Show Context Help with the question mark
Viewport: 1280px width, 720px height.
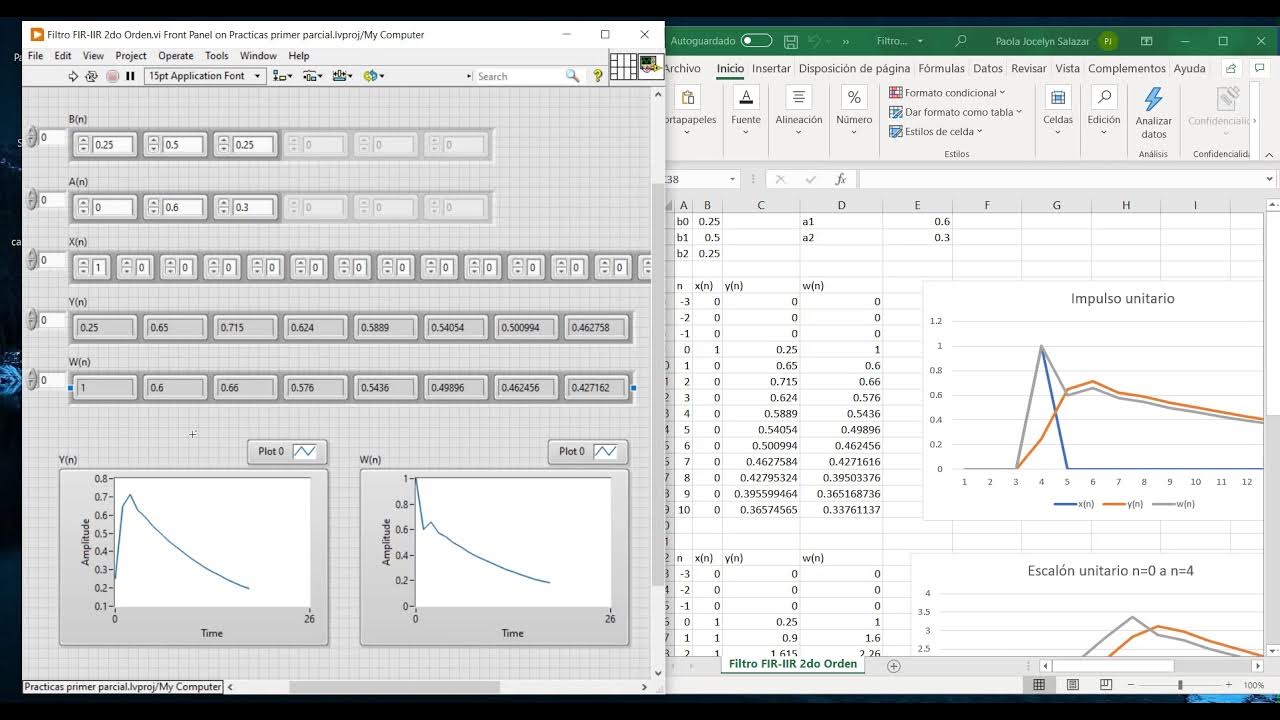[x=598, y=76]
